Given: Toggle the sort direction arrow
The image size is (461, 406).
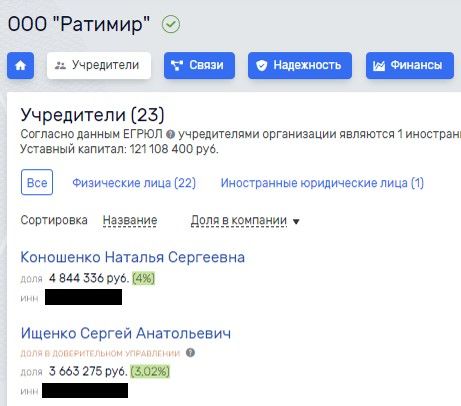Looking at the screenshot, I should point(296,221).
